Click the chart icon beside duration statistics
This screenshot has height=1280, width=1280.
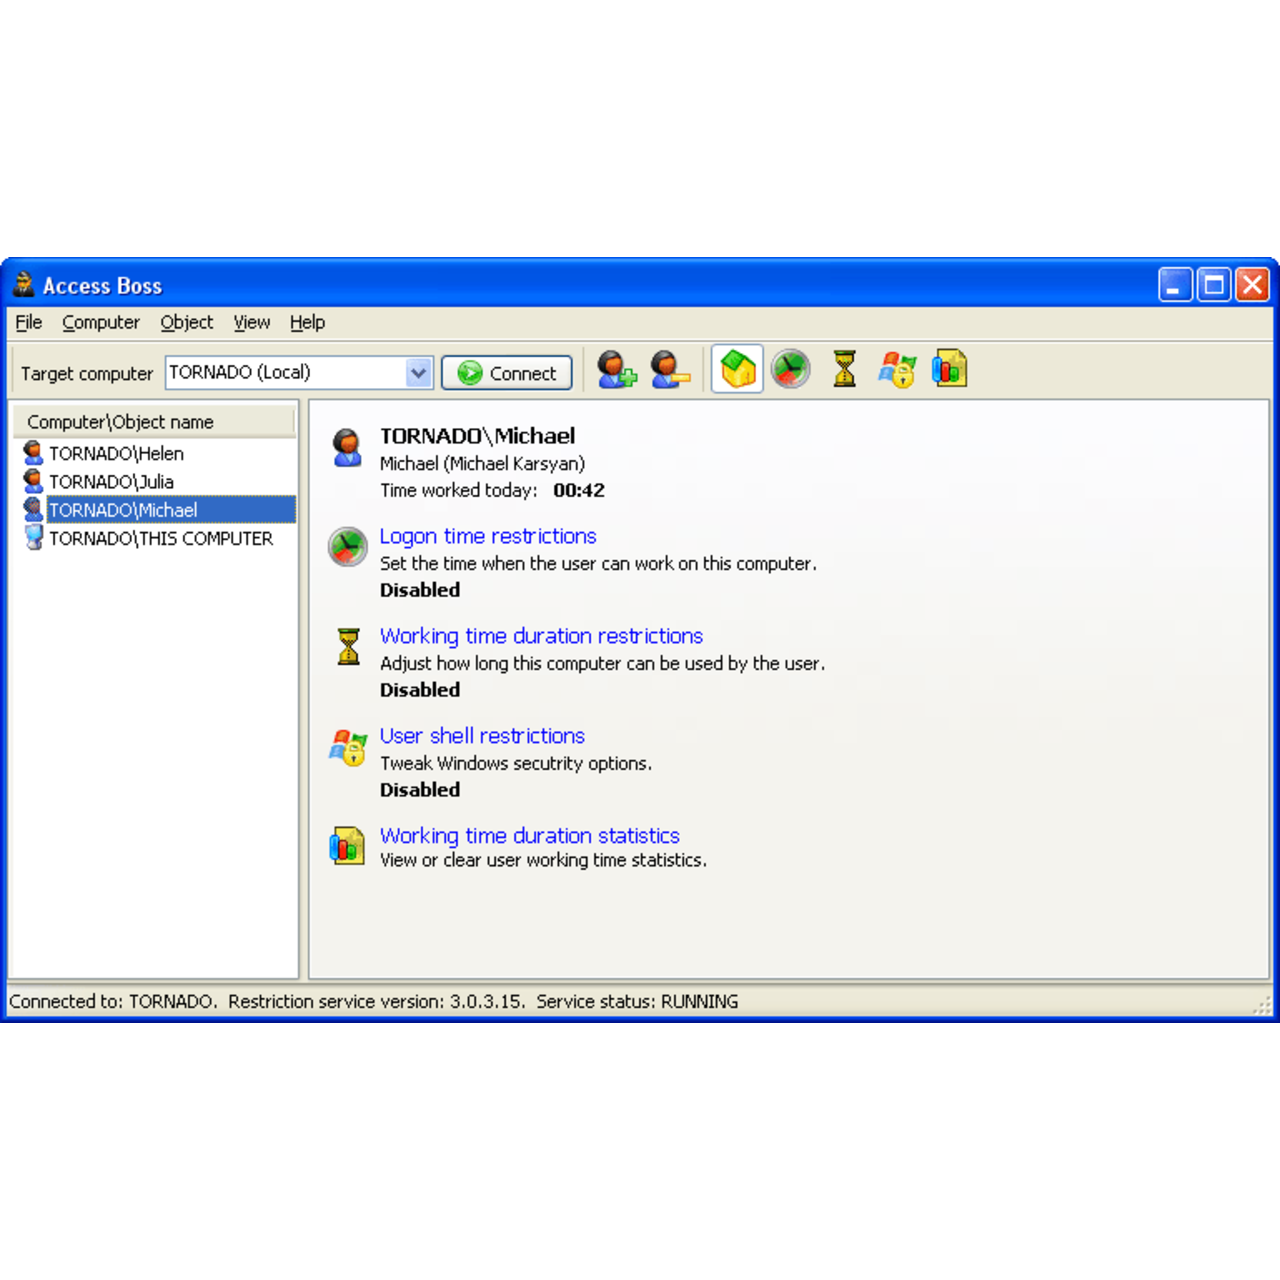pos(347,846)
